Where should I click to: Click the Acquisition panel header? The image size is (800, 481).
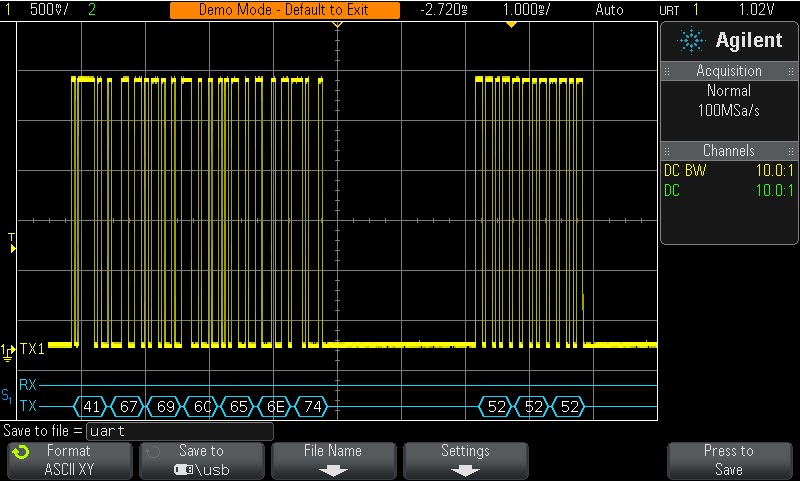point(729,71)
